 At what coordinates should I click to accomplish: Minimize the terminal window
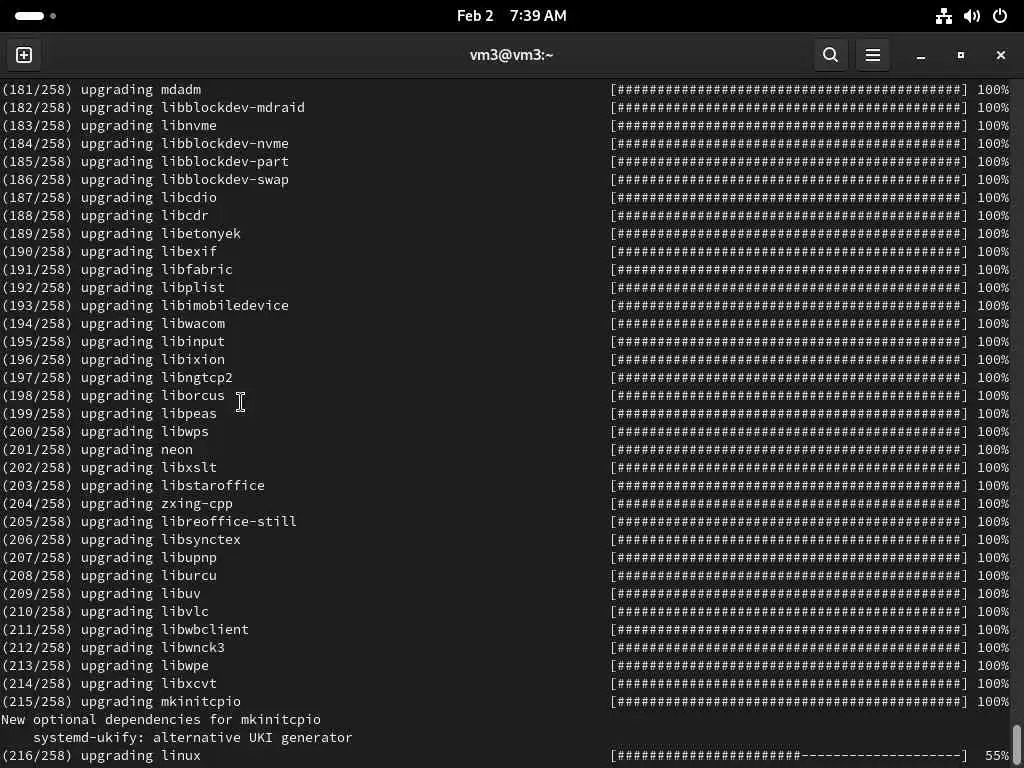pos(921,55)
